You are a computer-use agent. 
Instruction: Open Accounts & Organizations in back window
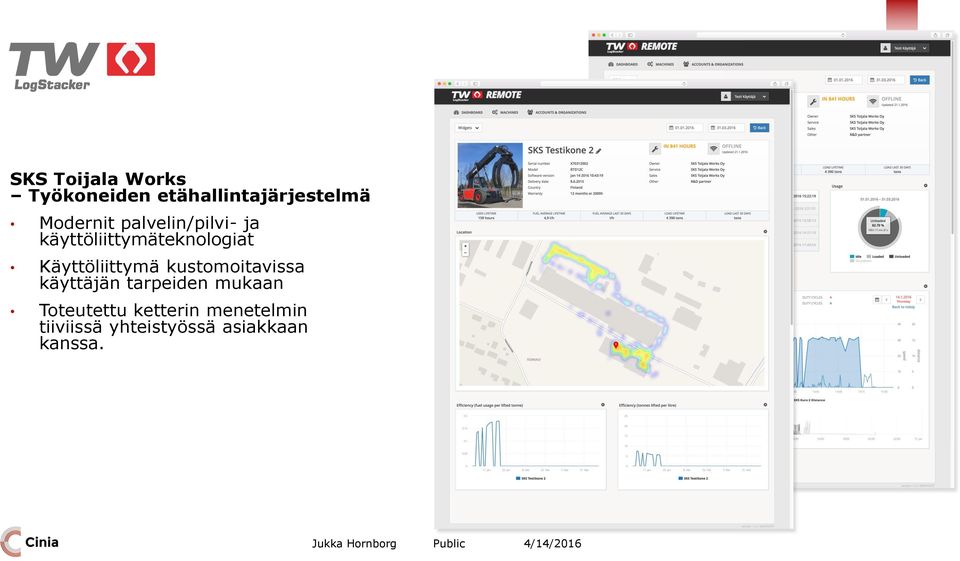(x=713, y=64)
